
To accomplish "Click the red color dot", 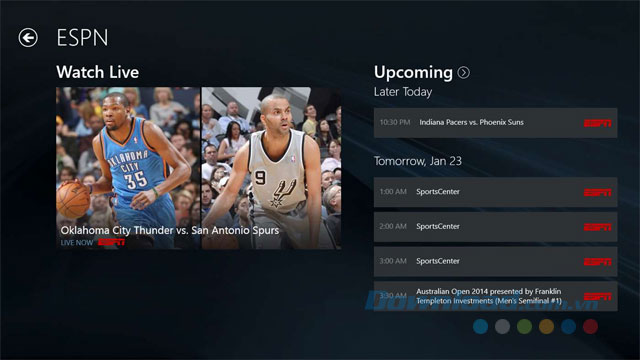I will pyautogui.click(x=591, y=327).
